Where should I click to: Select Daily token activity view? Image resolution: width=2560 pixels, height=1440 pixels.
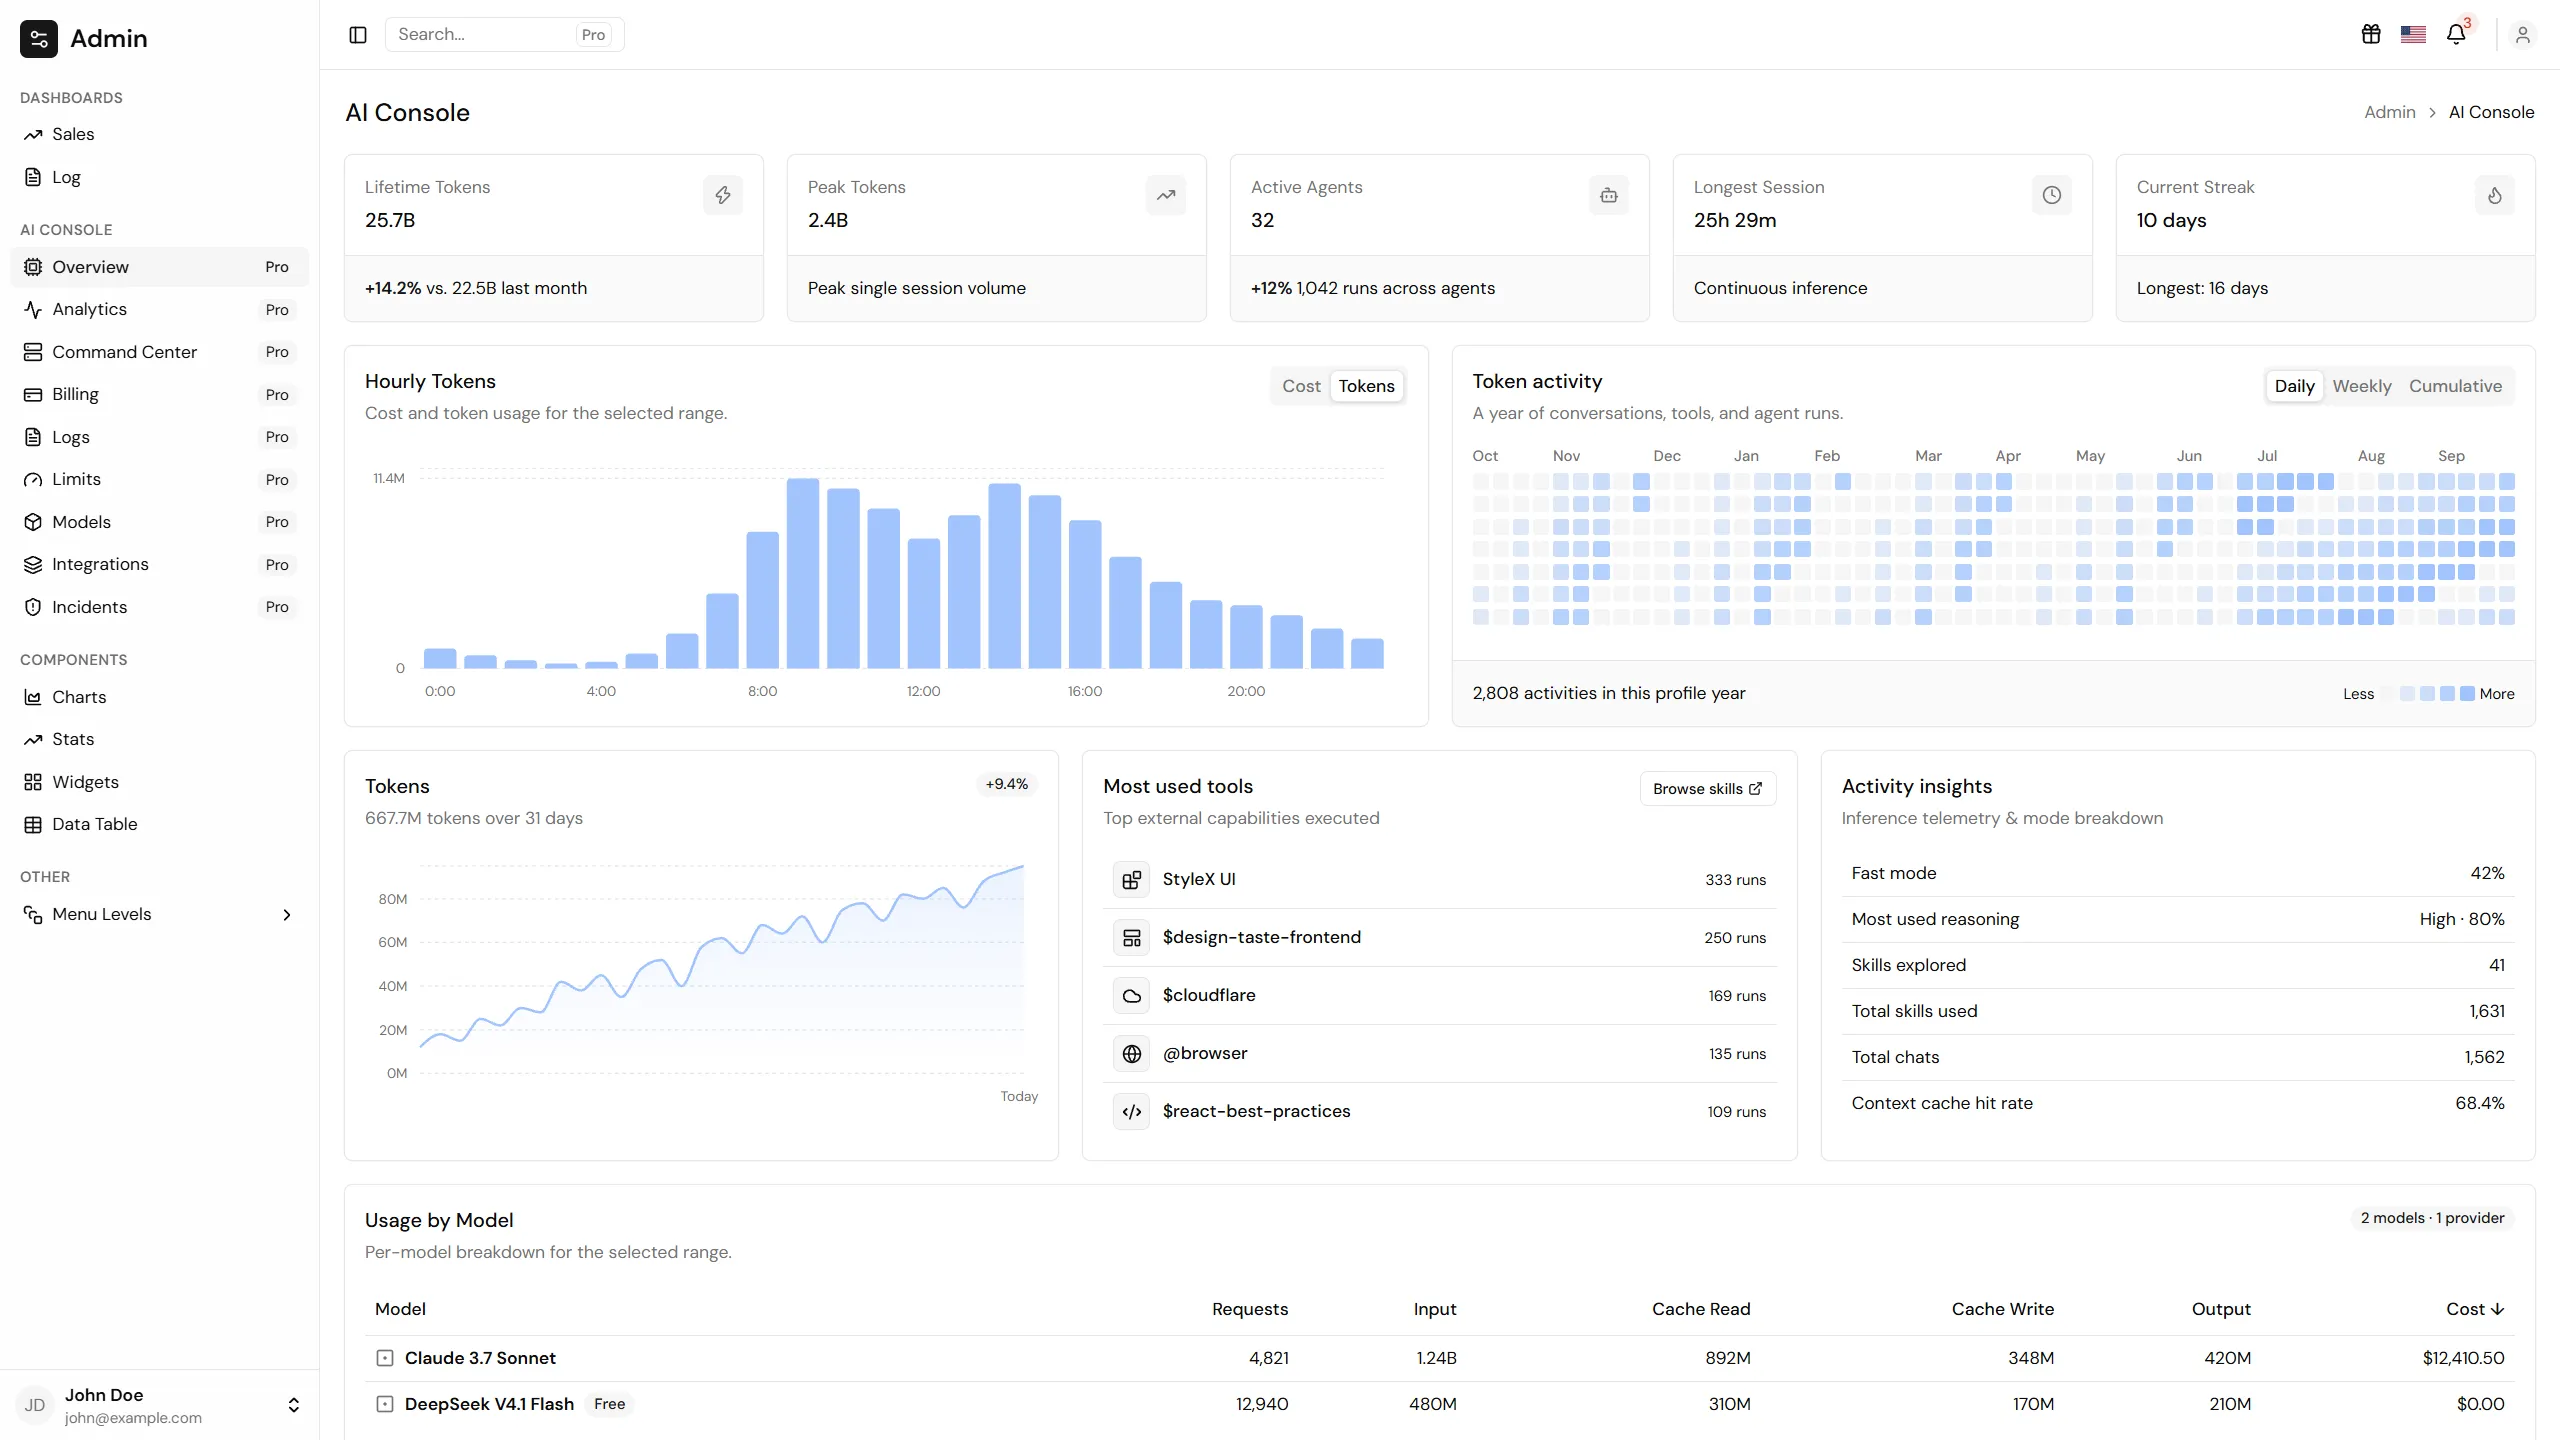click(x=2294, y=386)
